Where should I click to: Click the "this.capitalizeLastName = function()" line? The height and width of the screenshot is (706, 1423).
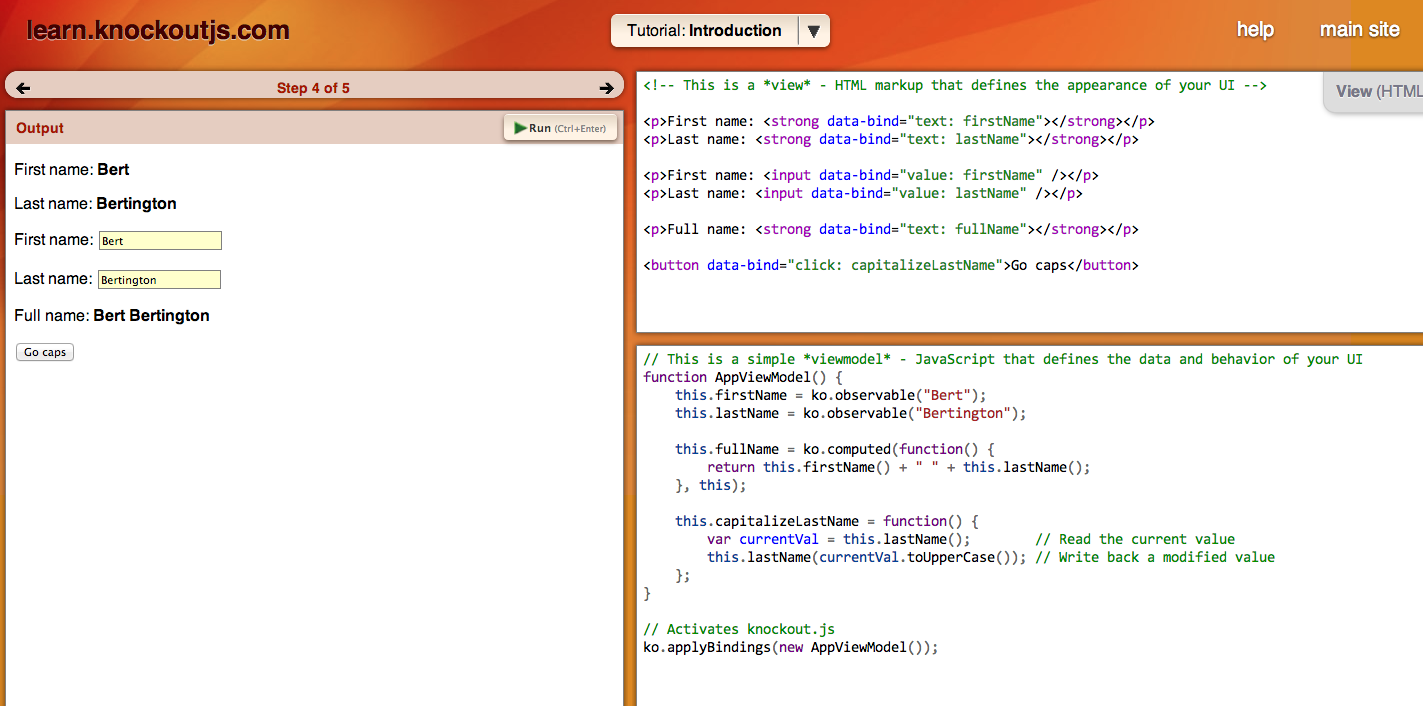point(827,522)
